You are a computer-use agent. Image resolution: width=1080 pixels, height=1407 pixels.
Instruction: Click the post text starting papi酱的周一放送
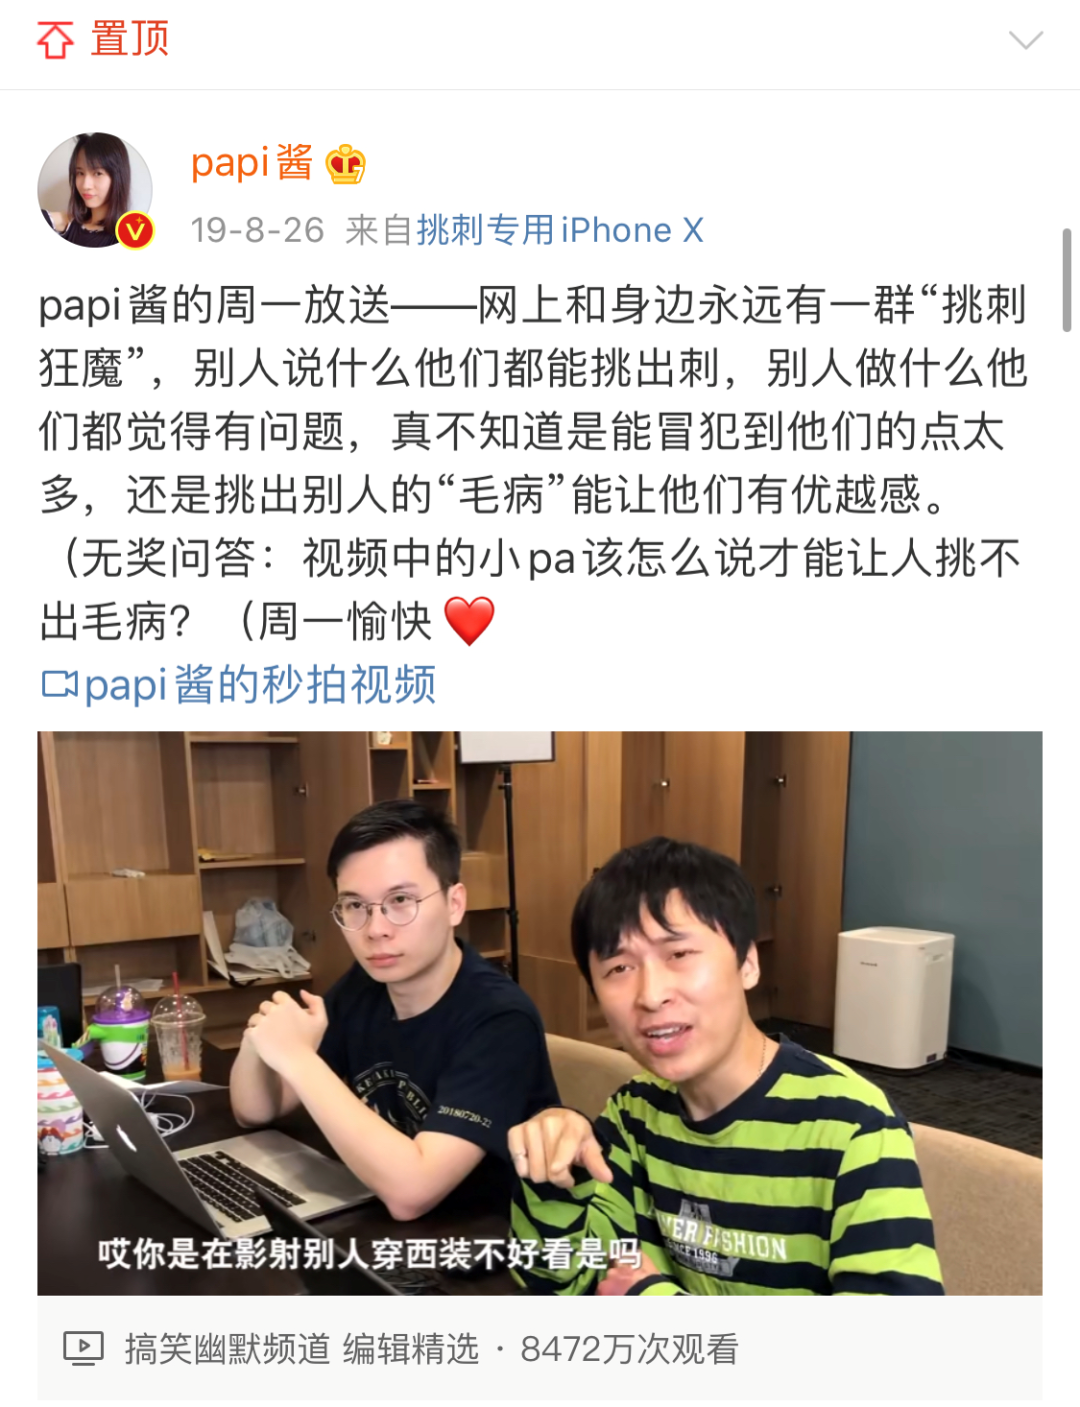coord(533,463)
